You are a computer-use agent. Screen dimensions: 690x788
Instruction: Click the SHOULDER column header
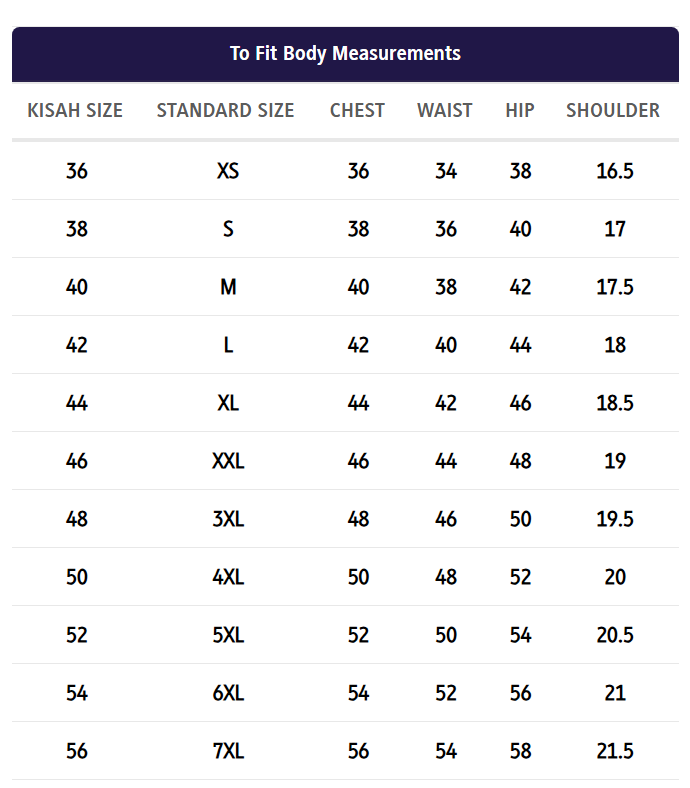[613, 111]
